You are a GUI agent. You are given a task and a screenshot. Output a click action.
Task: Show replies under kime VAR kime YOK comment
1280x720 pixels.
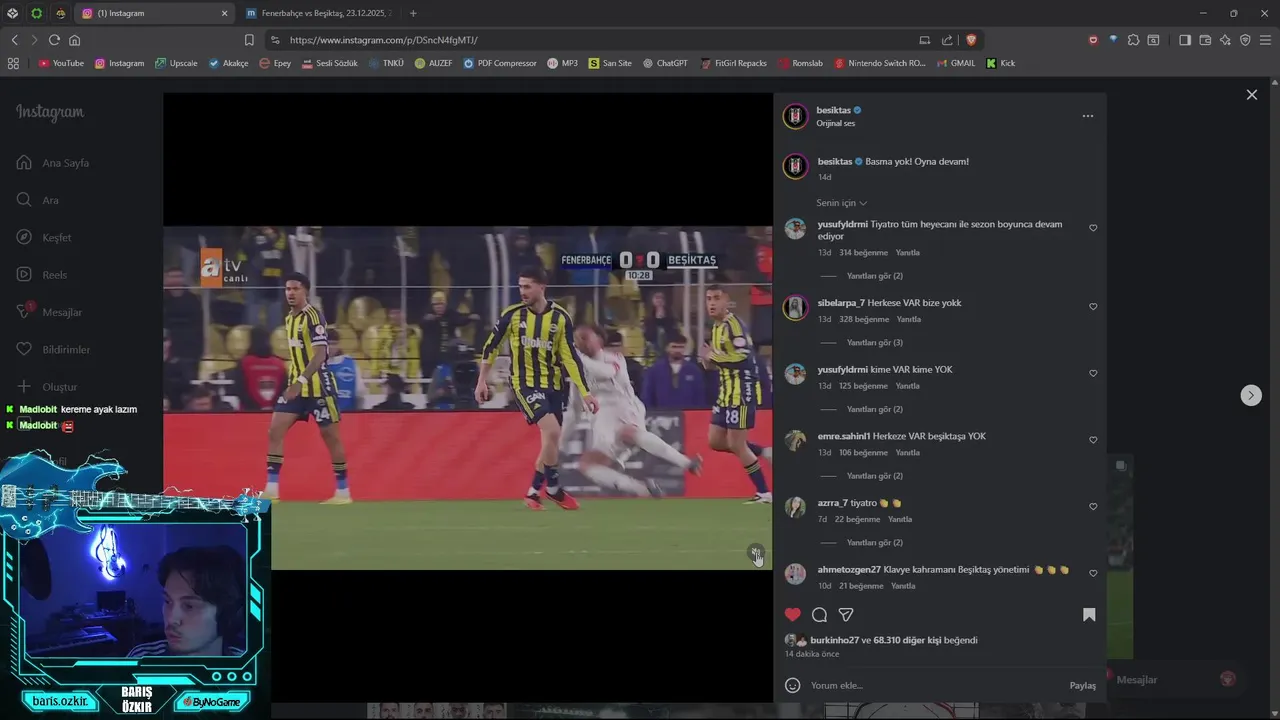pos(874,409)
